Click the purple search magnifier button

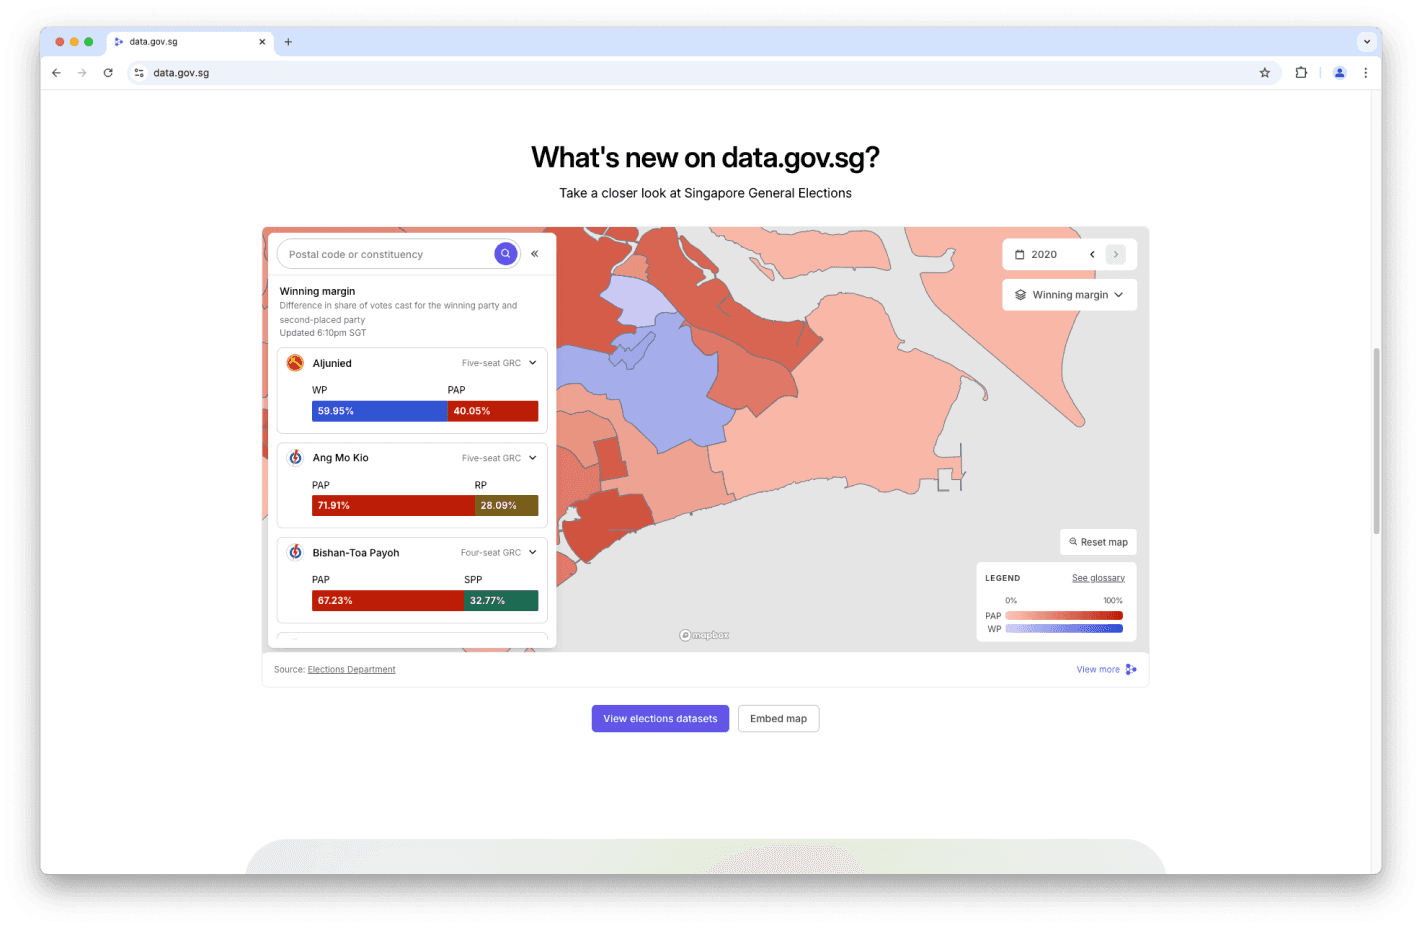[x=505, y=254]
